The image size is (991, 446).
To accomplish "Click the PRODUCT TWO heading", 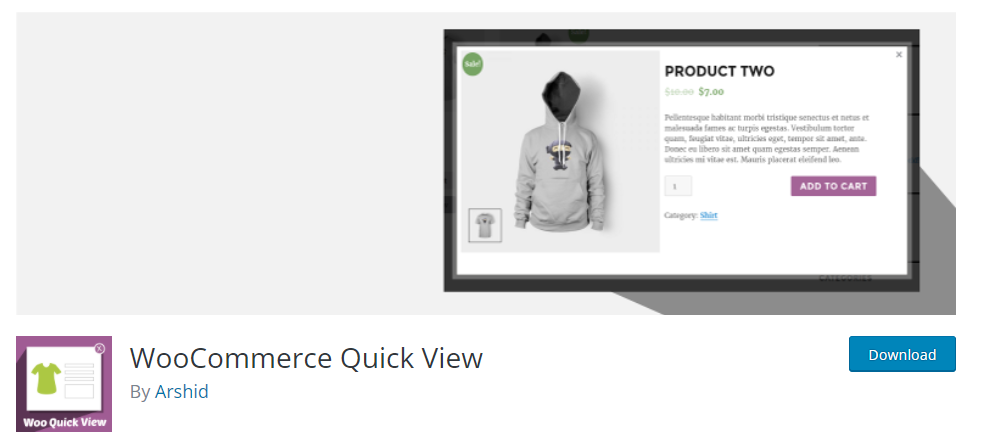I will coord(719,71).
